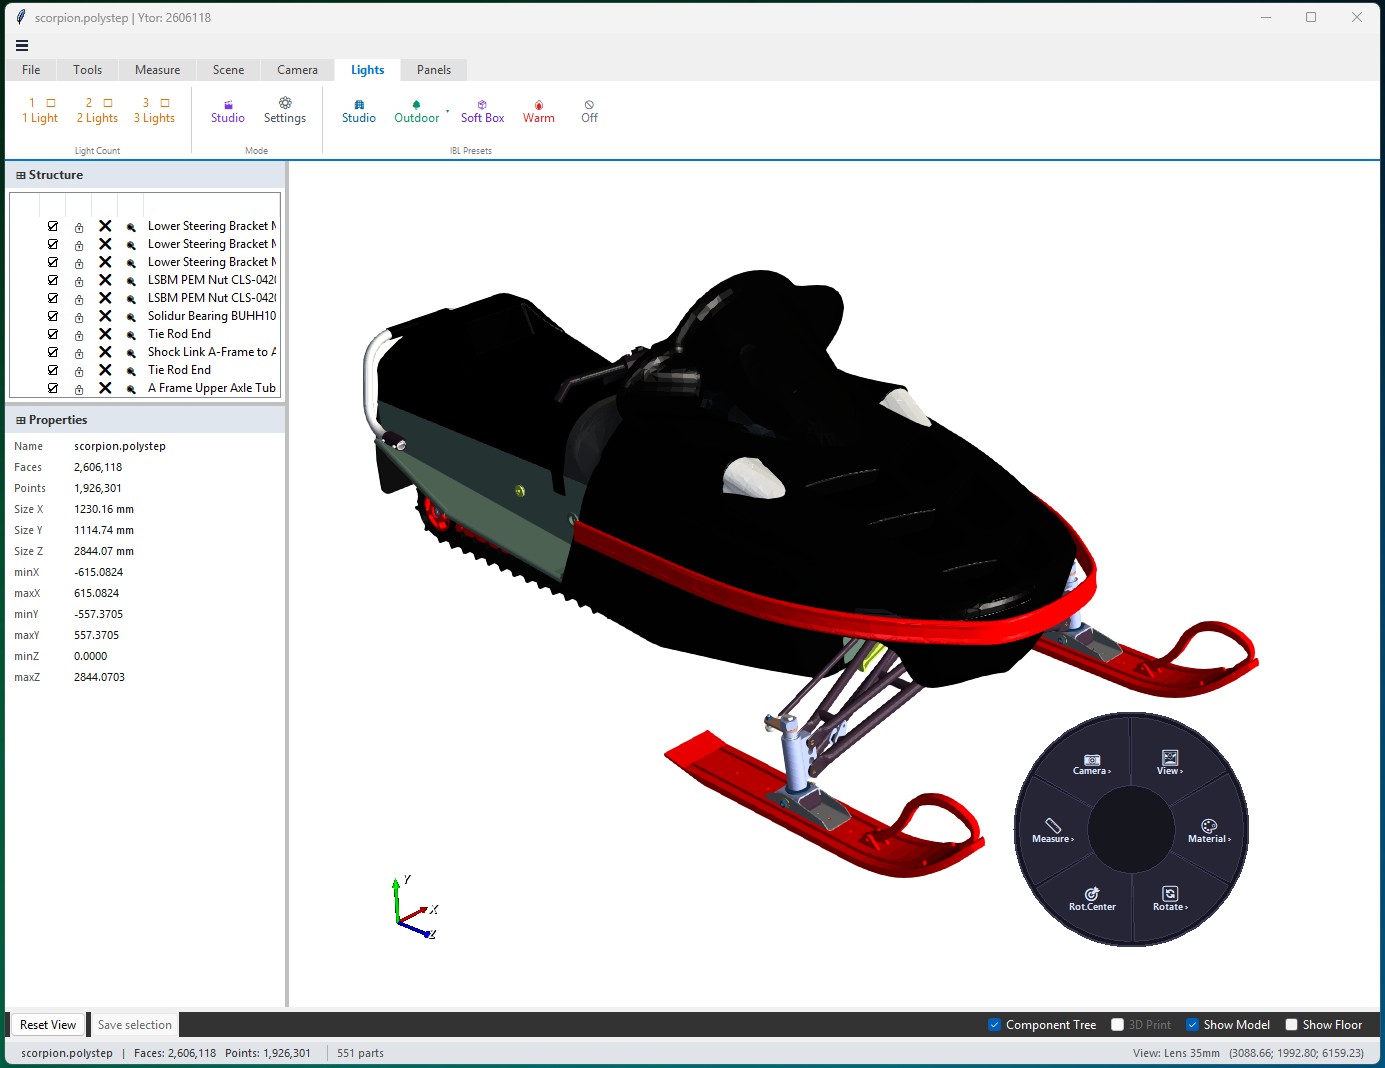
Task: Select the Warm IBL preset
Action: click(538, 111)
